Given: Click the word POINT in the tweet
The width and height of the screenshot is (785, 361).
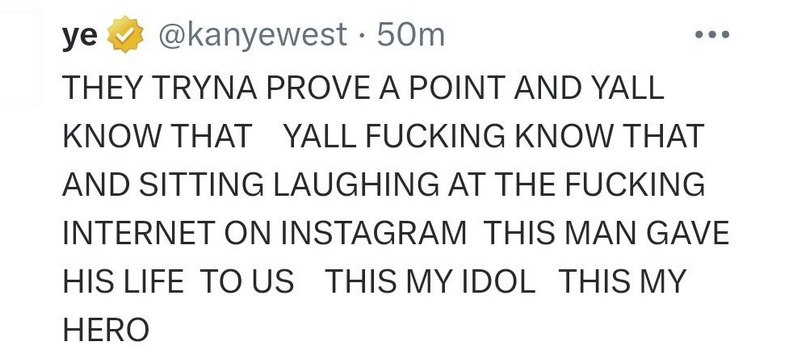Looking at the screenshot, I should [458, 88].
